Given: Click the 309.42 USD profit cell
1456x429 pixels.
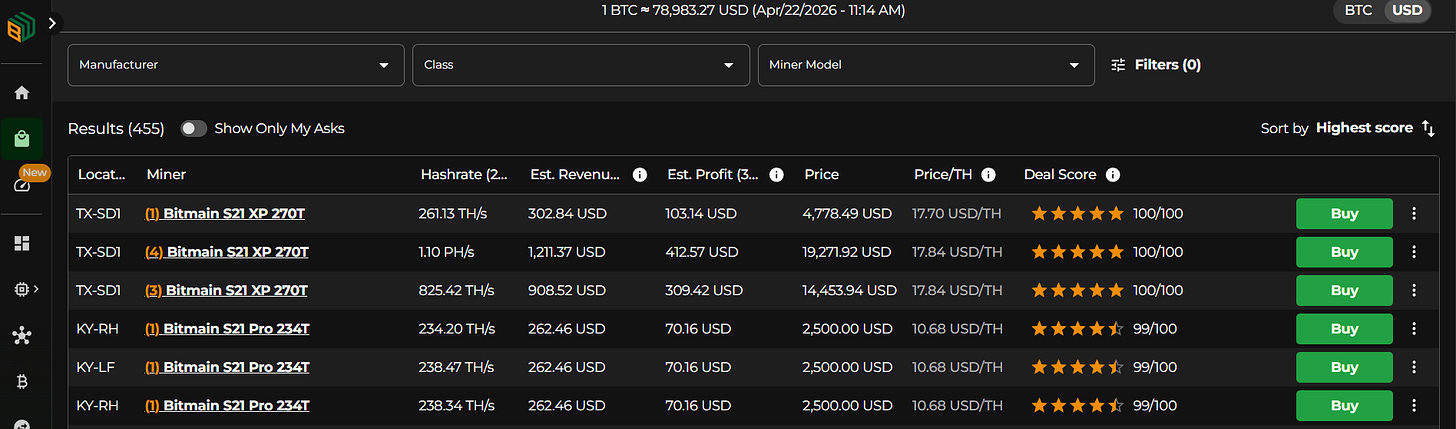Looking at the screenshot, I should [704, 290].
